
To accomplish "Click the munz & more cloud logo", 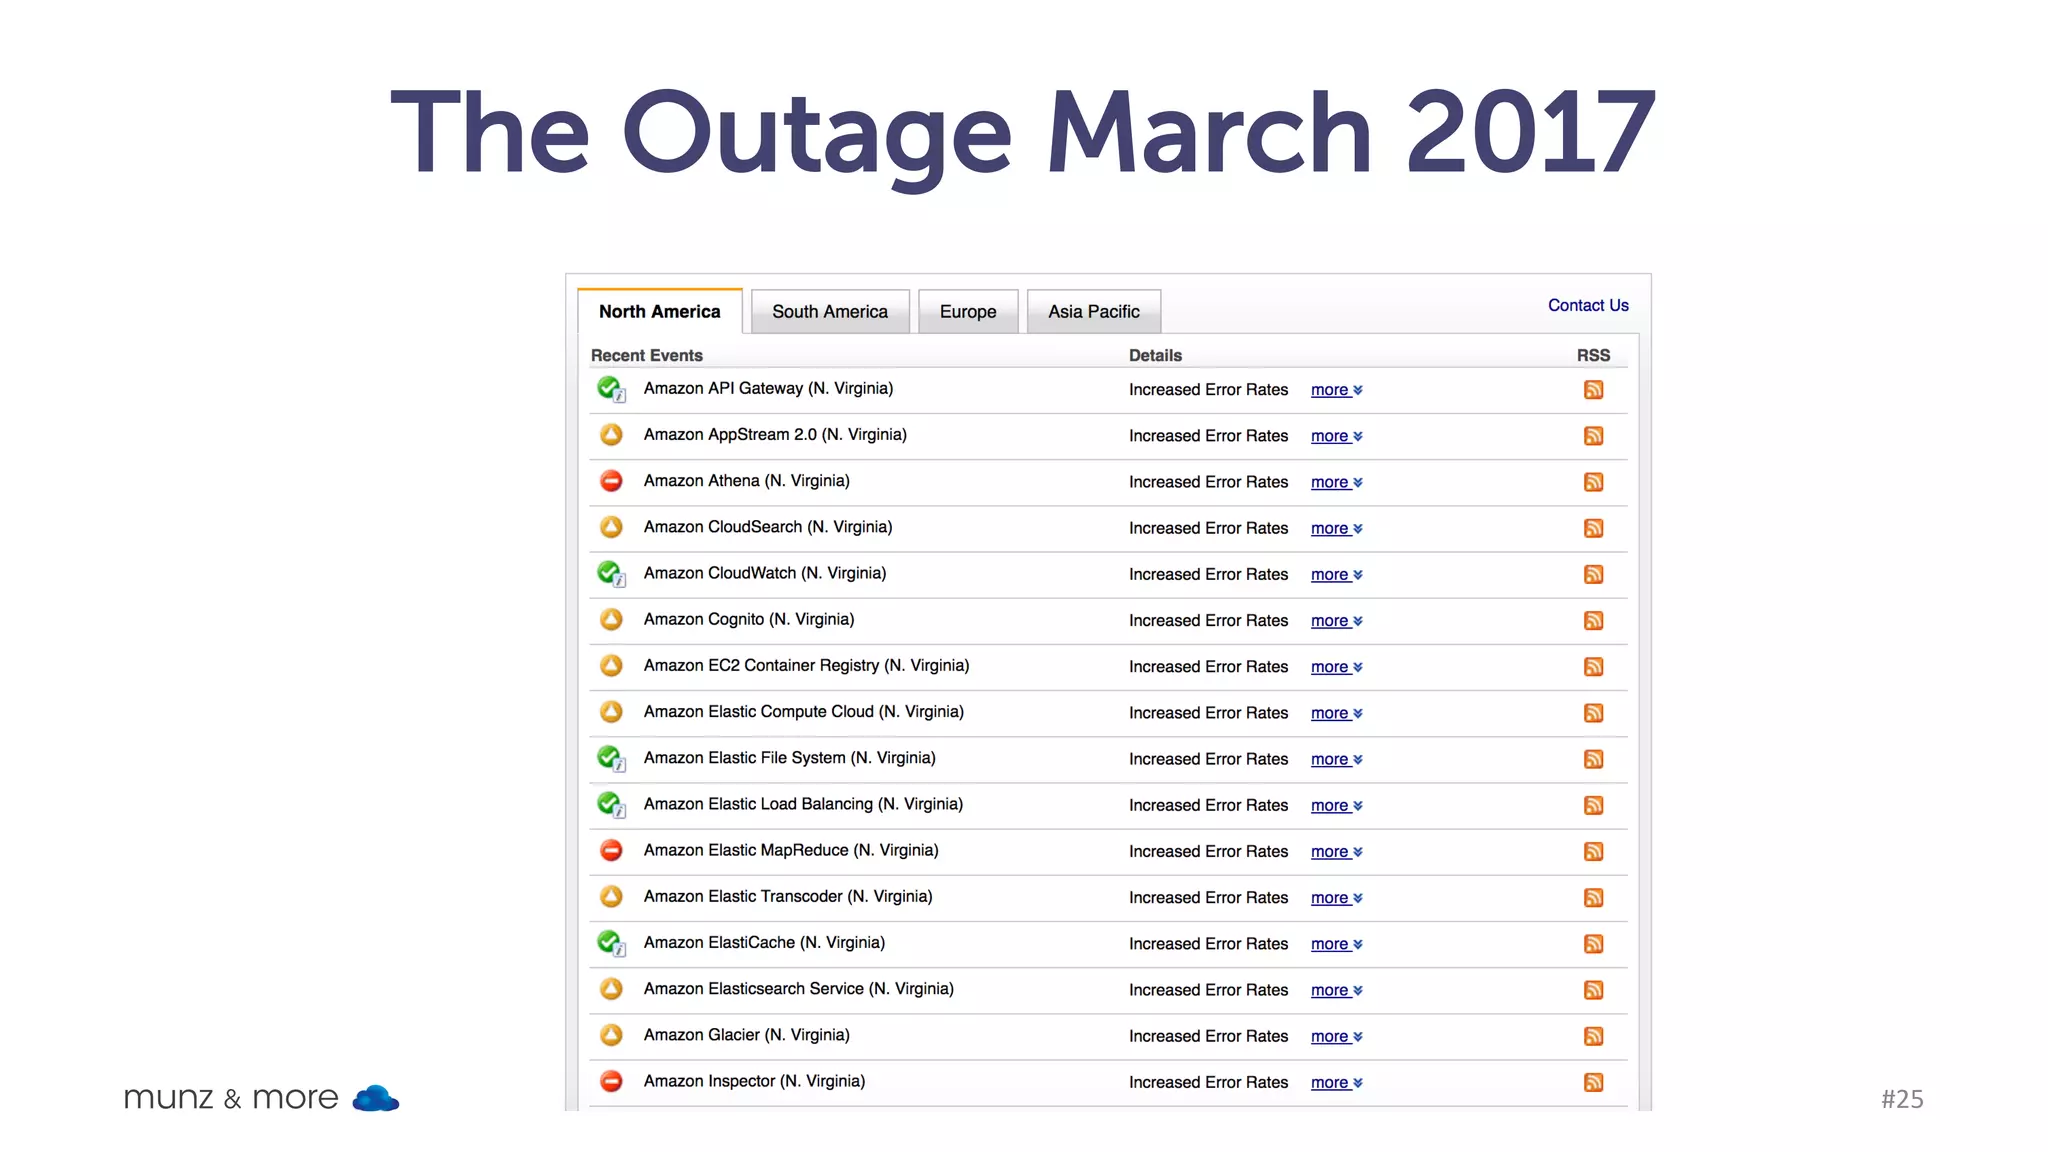I will tap(376, 1098).
